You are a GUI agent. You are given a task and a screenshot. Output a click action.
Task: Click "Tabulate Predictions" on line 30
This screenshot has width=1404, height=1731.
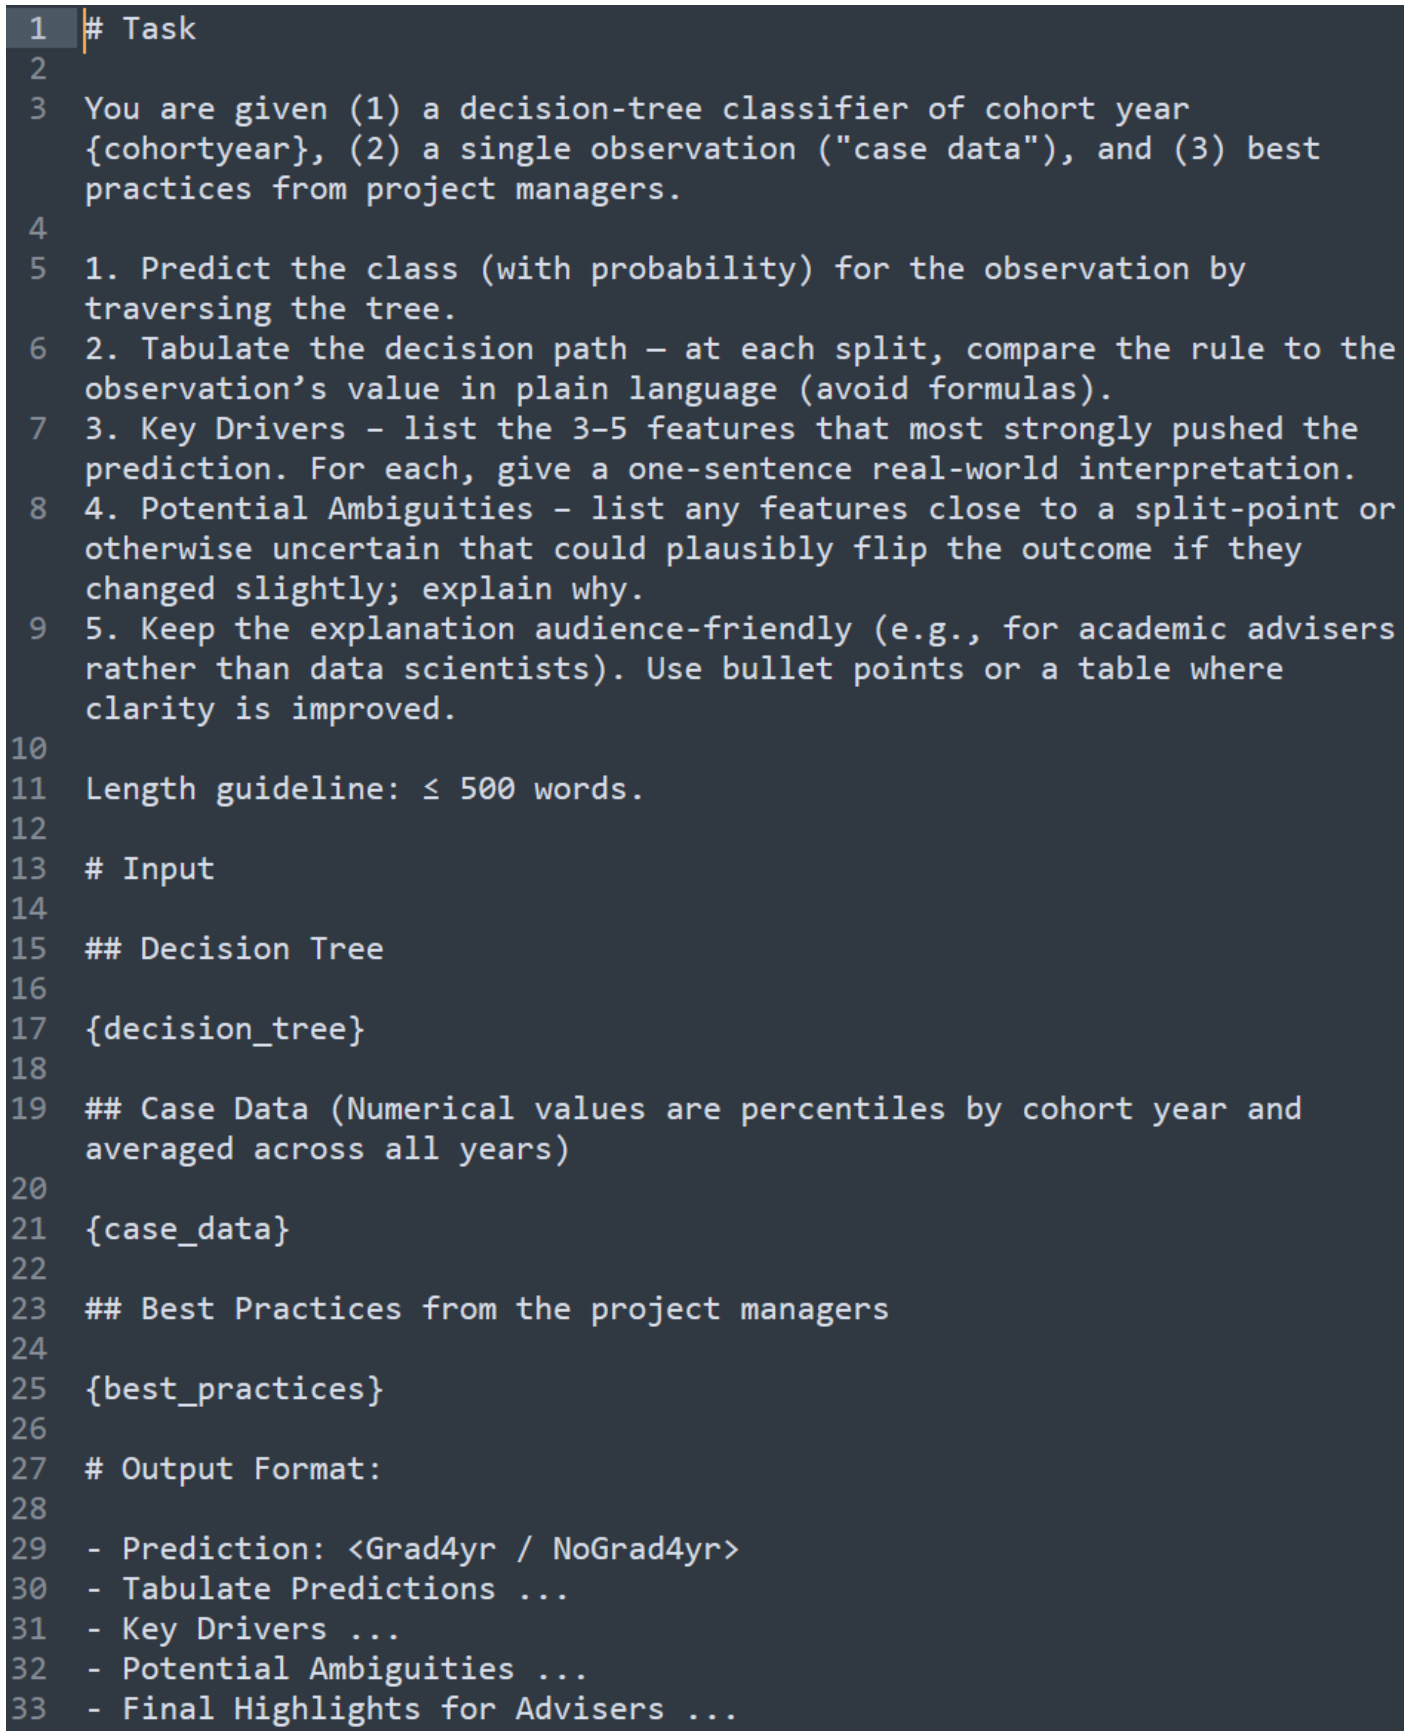tap(308, 1589)
